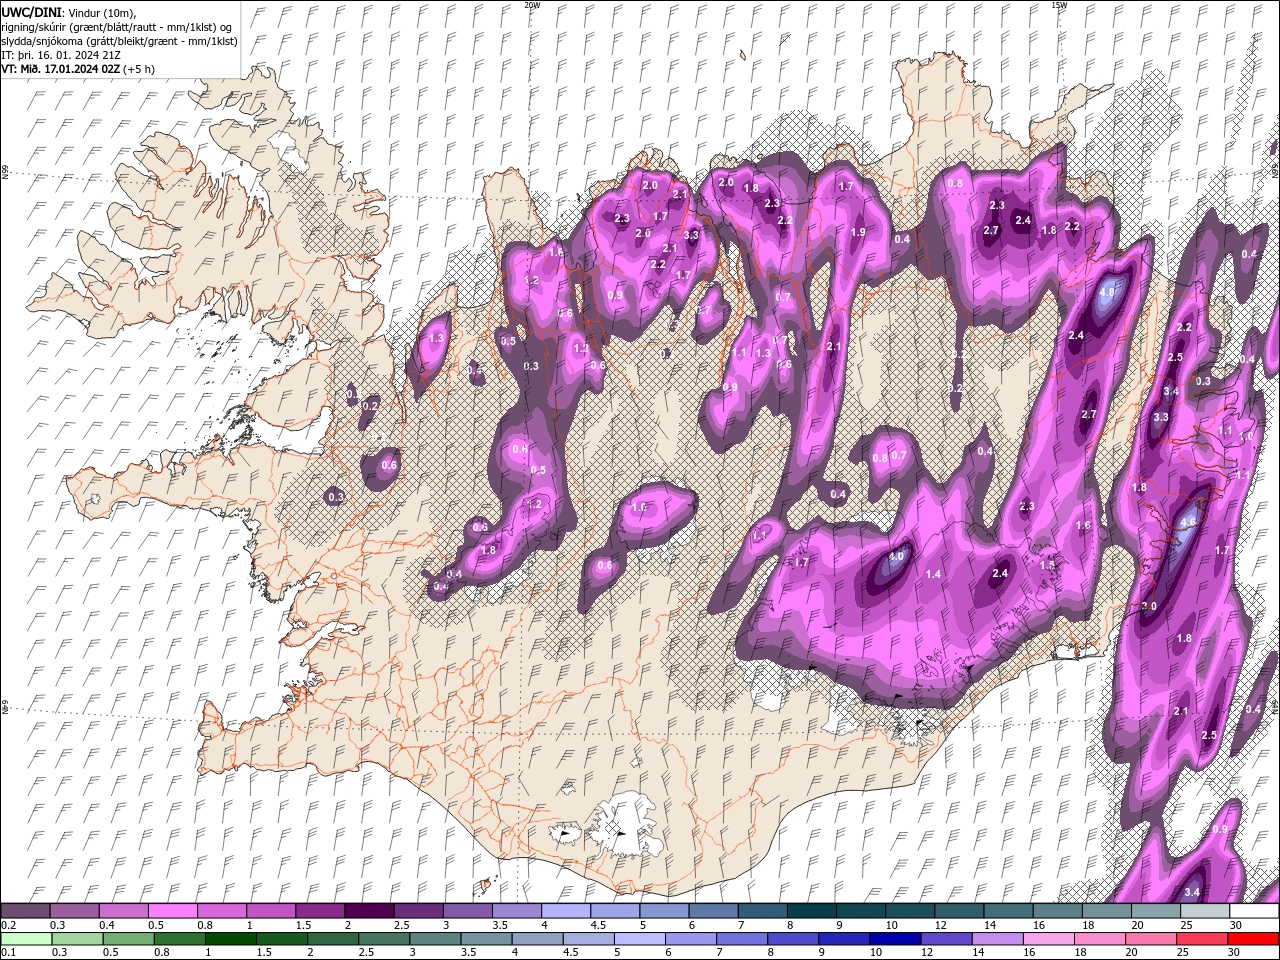Click the "IT: þri. 16. 01. 2024 21Z" line

[59, 54]
